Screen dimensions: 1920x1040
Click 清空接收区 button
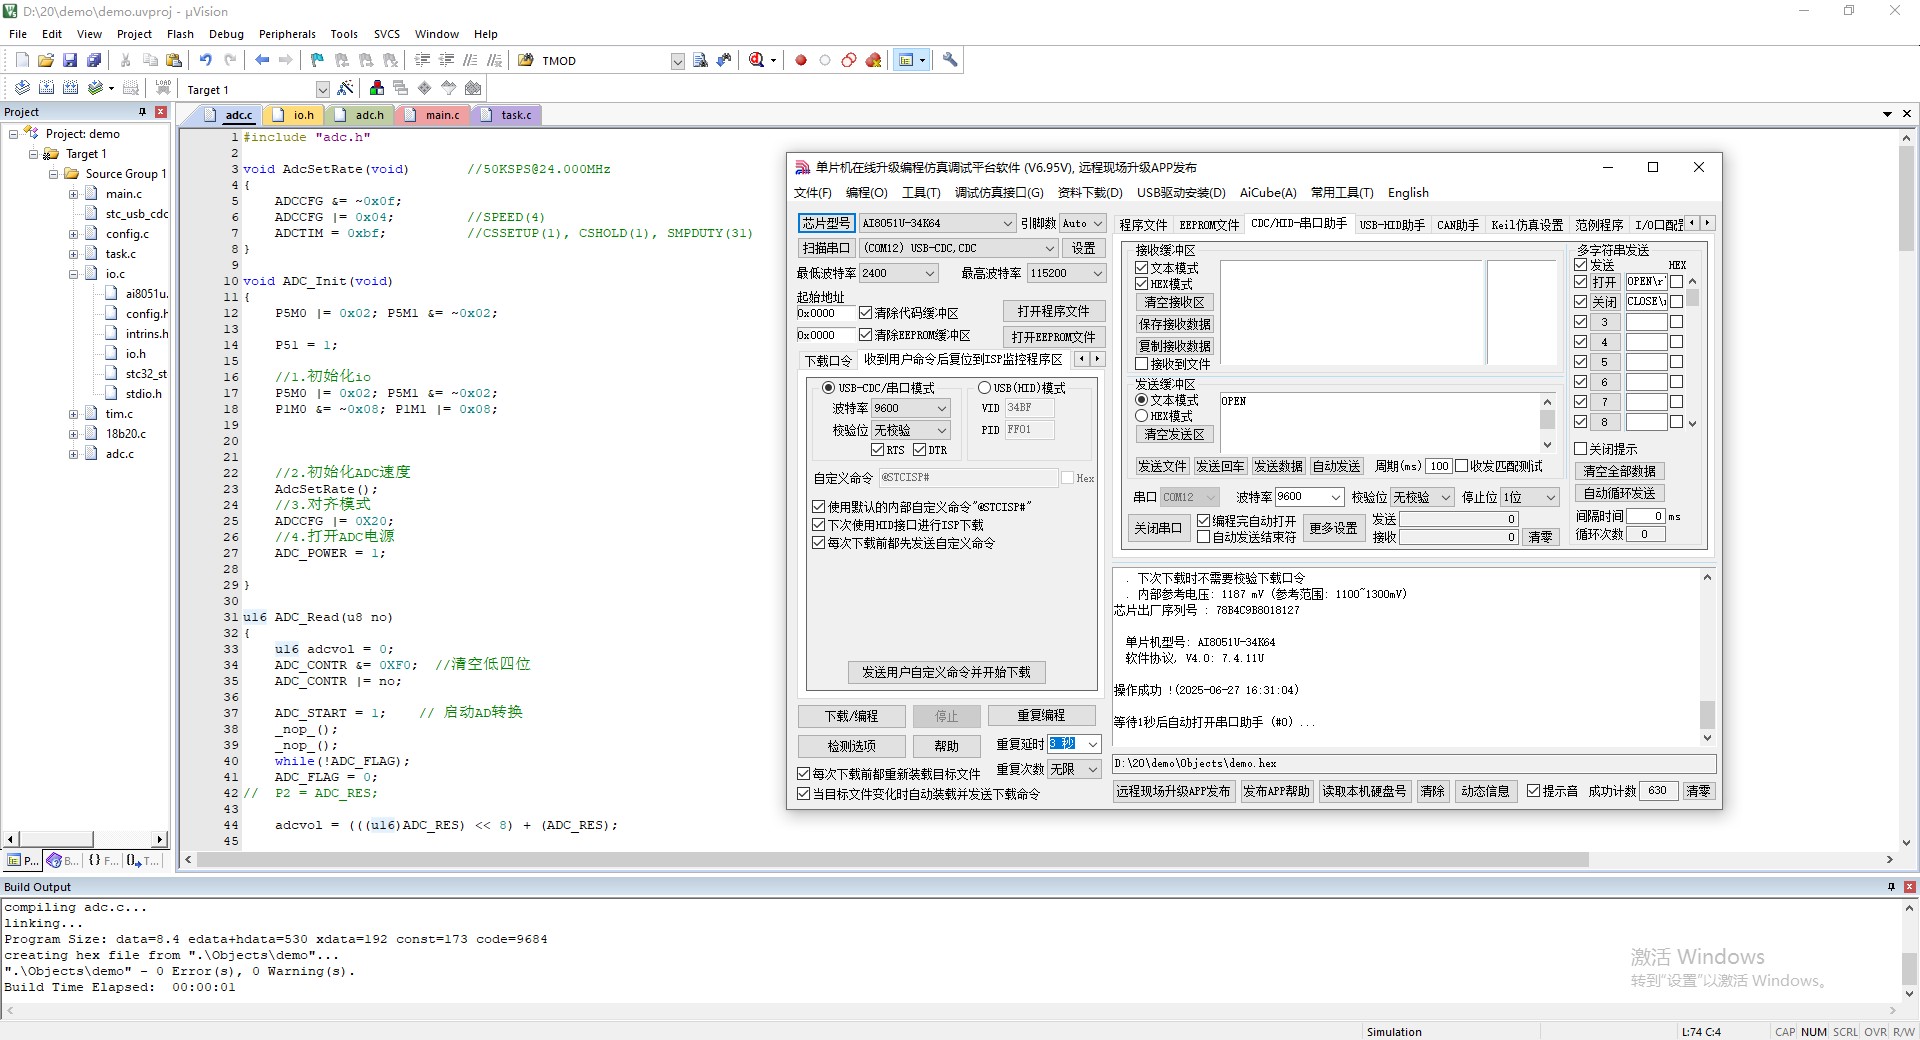coord(1174,302)
